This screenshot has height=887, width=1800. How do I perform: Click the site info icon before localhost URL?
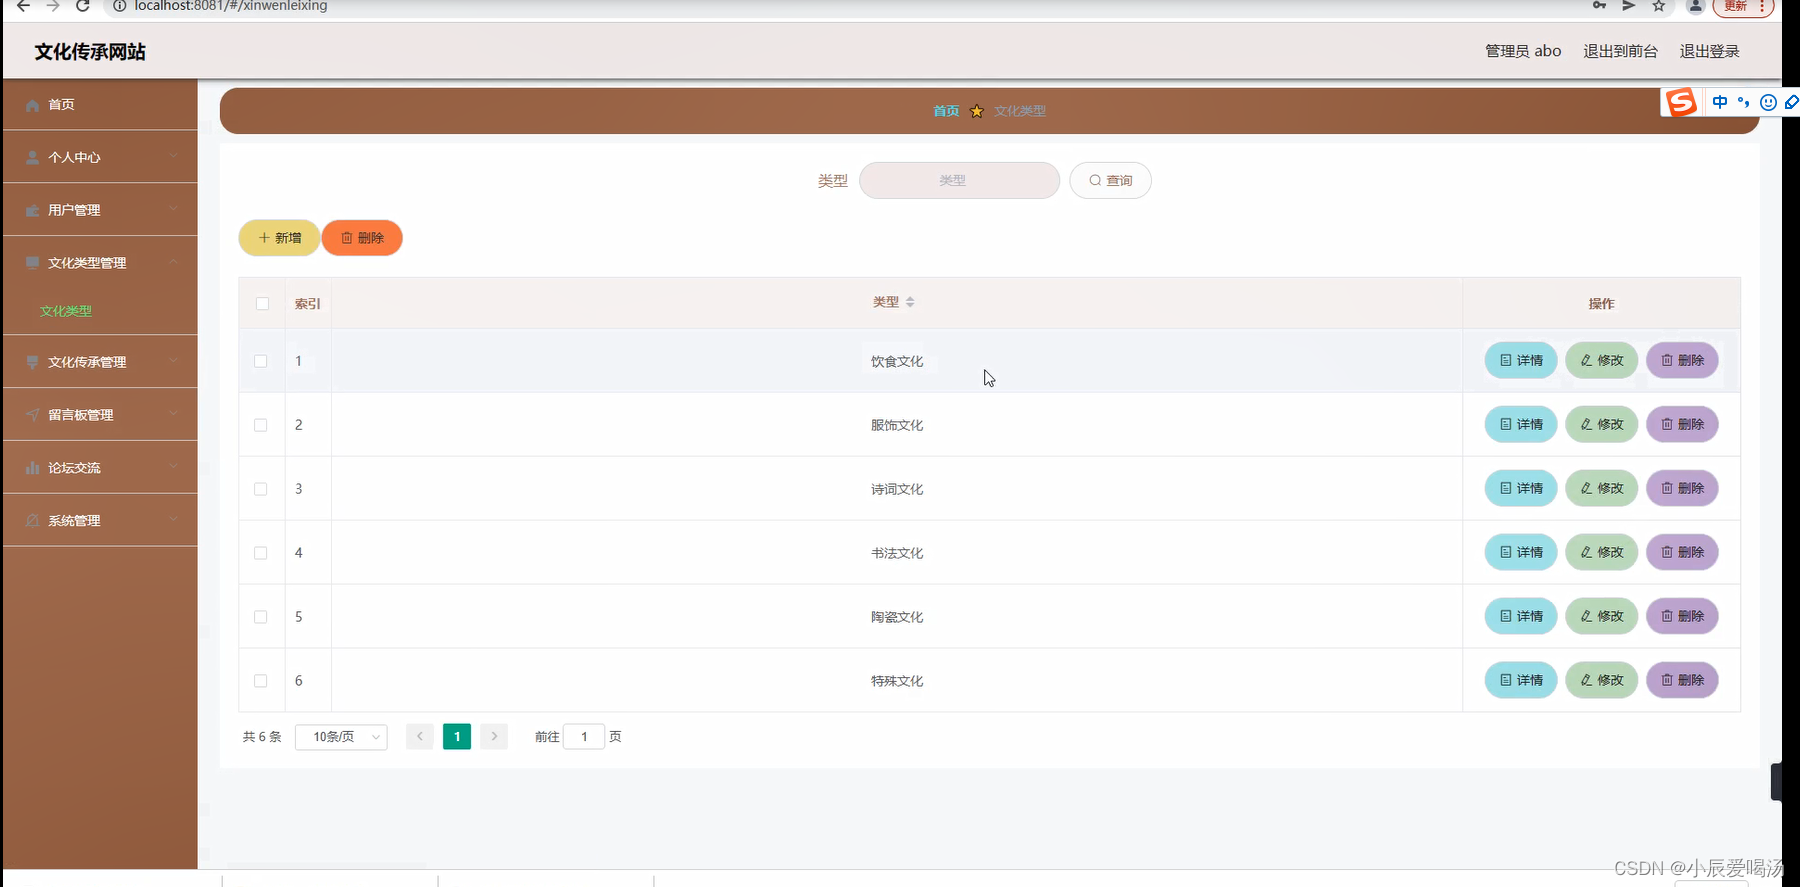click(x=119, y=6)
